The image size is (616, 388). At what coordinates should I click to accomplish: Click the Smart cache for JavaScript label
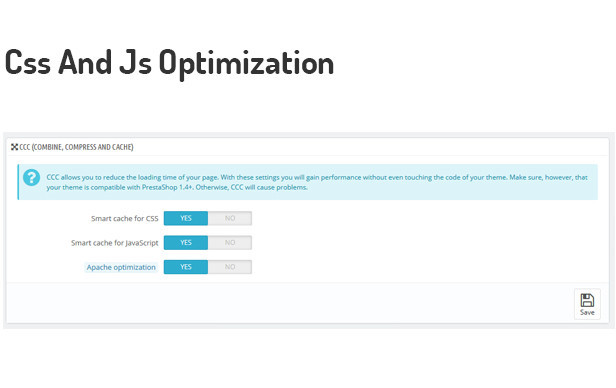click(114, 243)
